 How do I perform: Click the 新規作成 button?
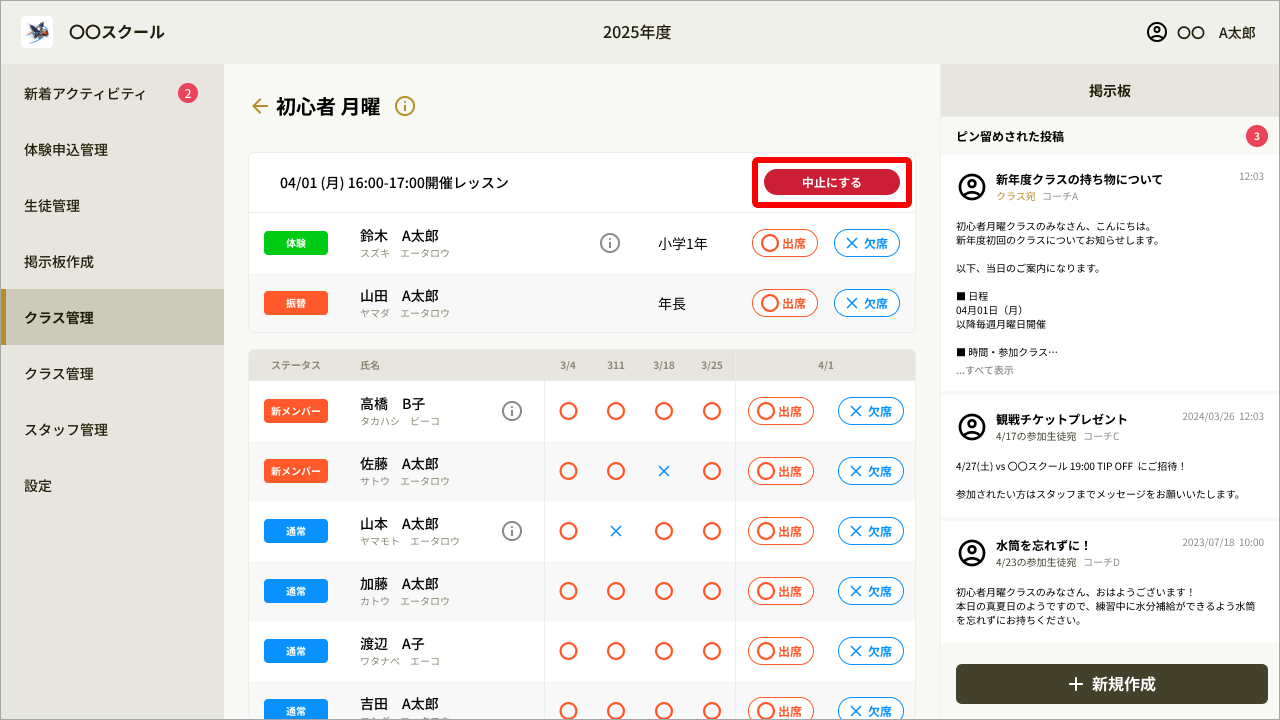tap(1111, 684)
